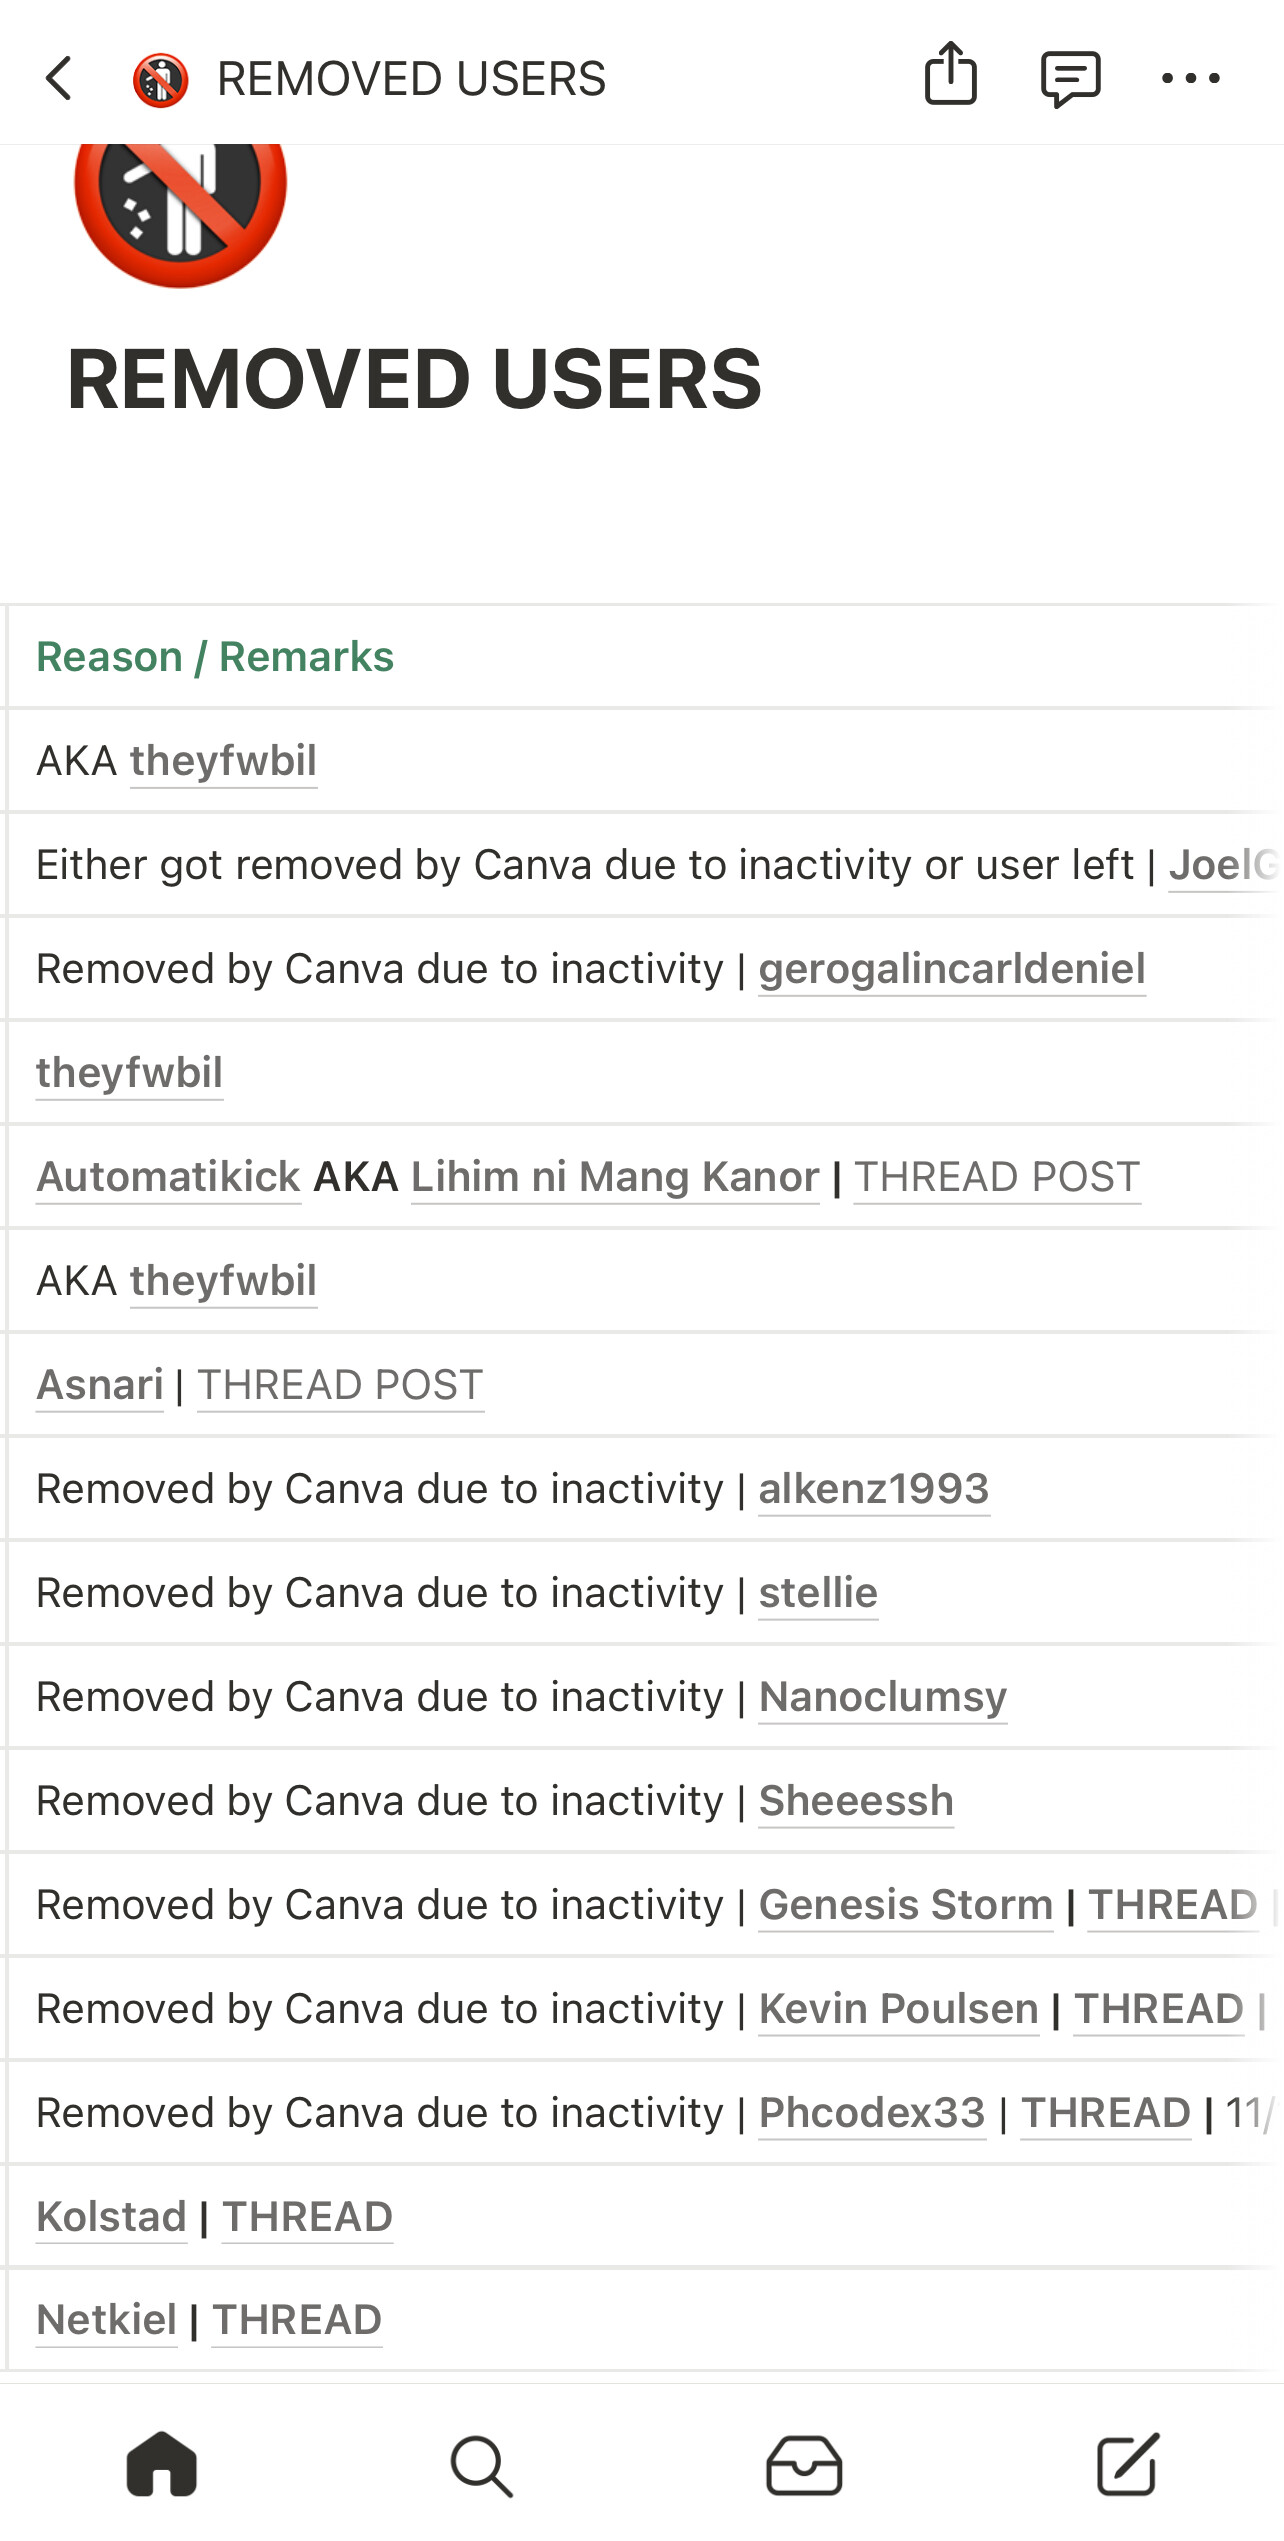The image size is (1284, 2541).
Task: Open THREAD link next to Netkiel
Action: 297,2320
